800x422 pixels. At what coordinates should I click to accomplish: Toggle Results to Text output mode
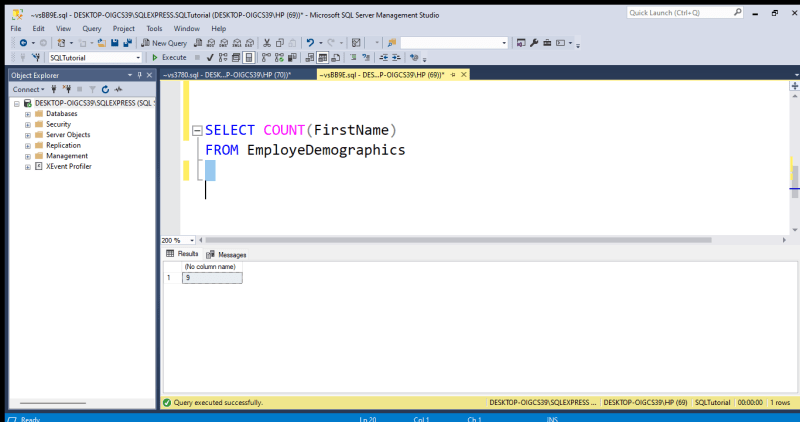pos(310,58)
